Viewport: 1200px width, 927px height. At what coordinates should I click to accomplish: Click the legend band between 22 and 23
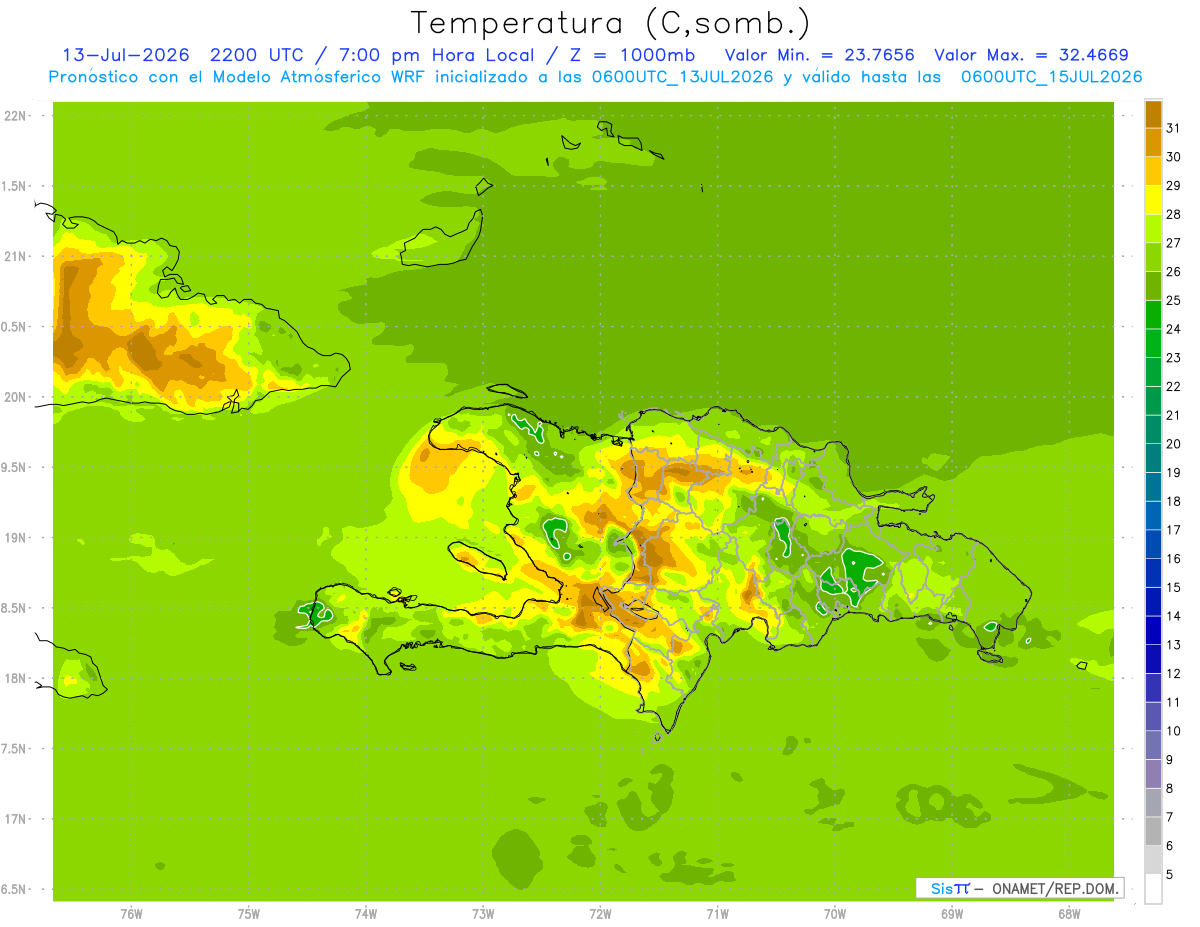point(1153,372)
